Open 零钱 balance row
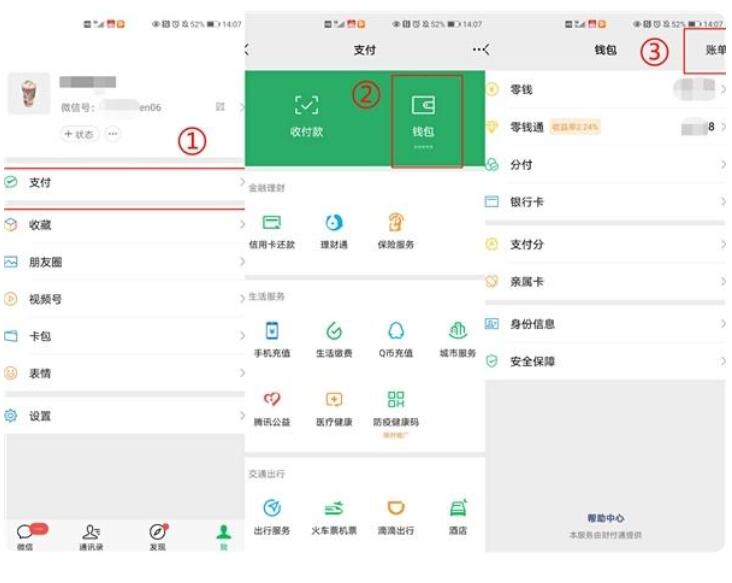The width and height of the screenshot is (732, 583). [605, 89]
